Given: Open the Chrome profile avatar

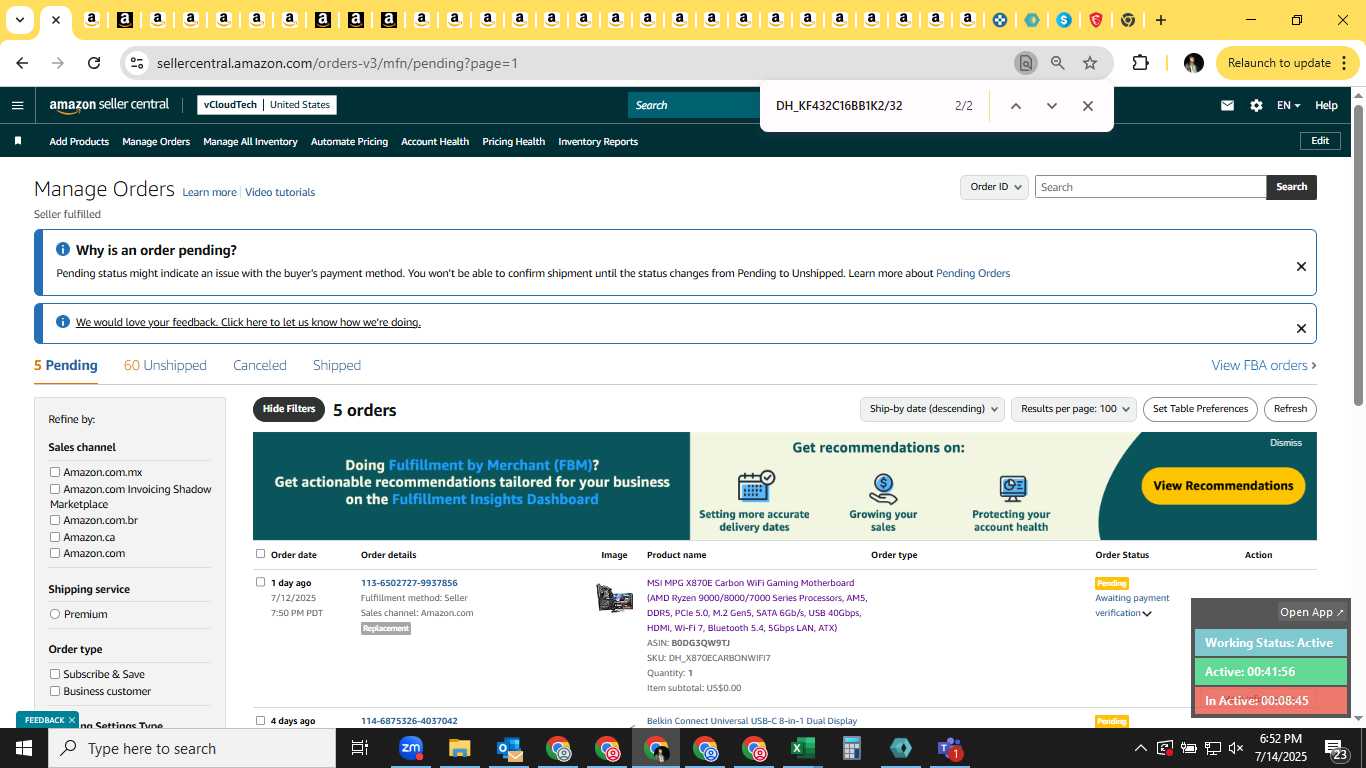Looking at the screenshot, I should pyautogui.click(x=1193, y=63).
